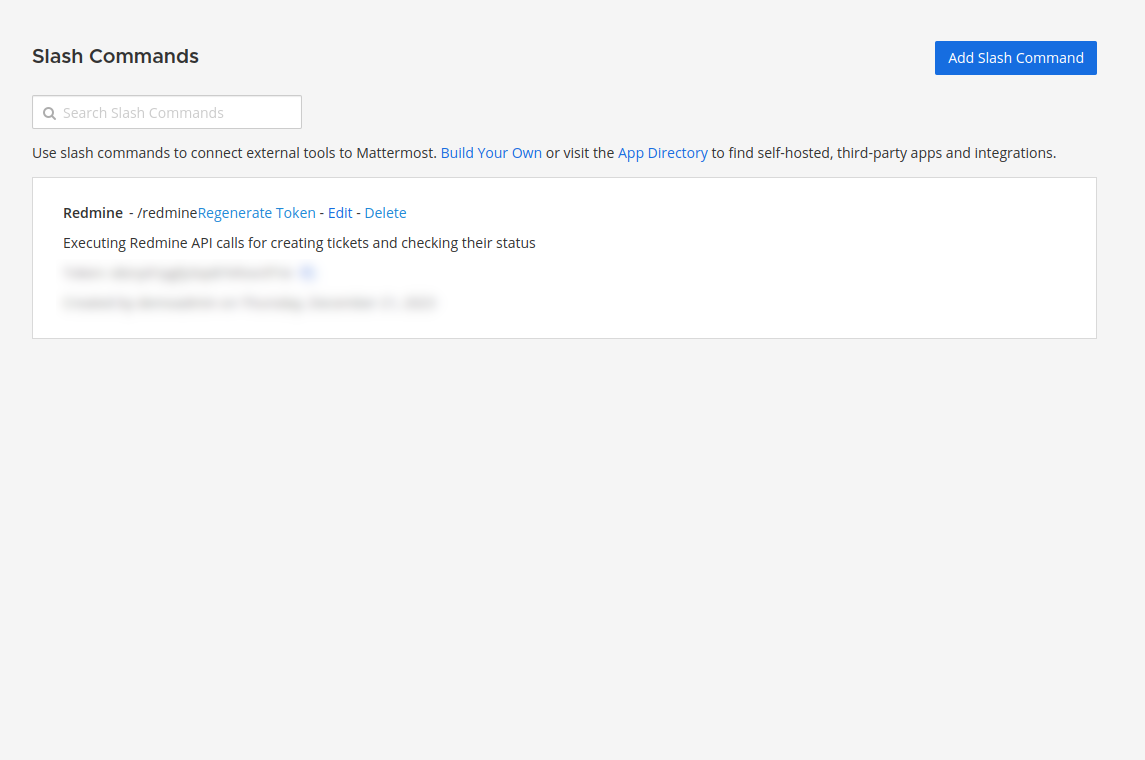Visit the App Directory link
The width and height of the screenshot is (1145, 760).
pos(662,153)
